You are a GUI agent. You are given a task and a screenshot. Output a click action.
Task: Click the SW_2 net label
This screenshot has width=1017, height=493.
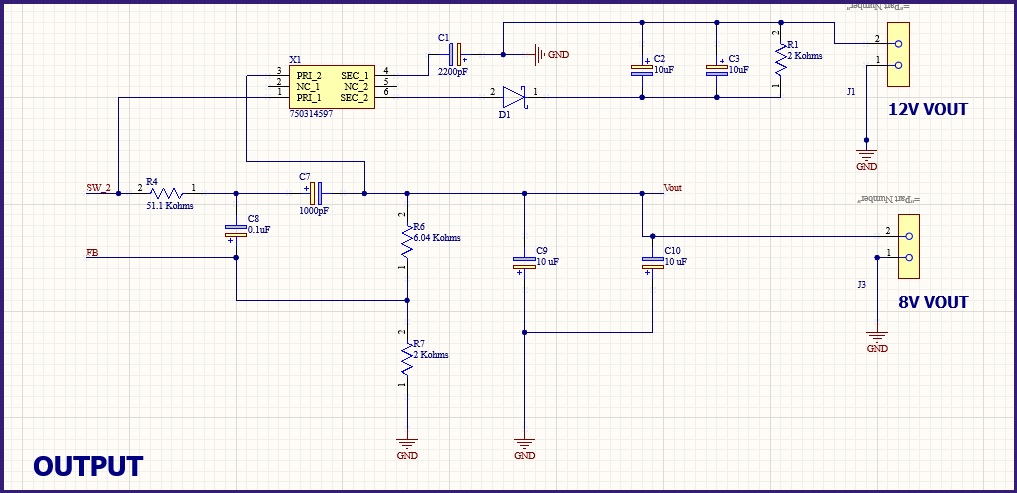click(98, 188)
